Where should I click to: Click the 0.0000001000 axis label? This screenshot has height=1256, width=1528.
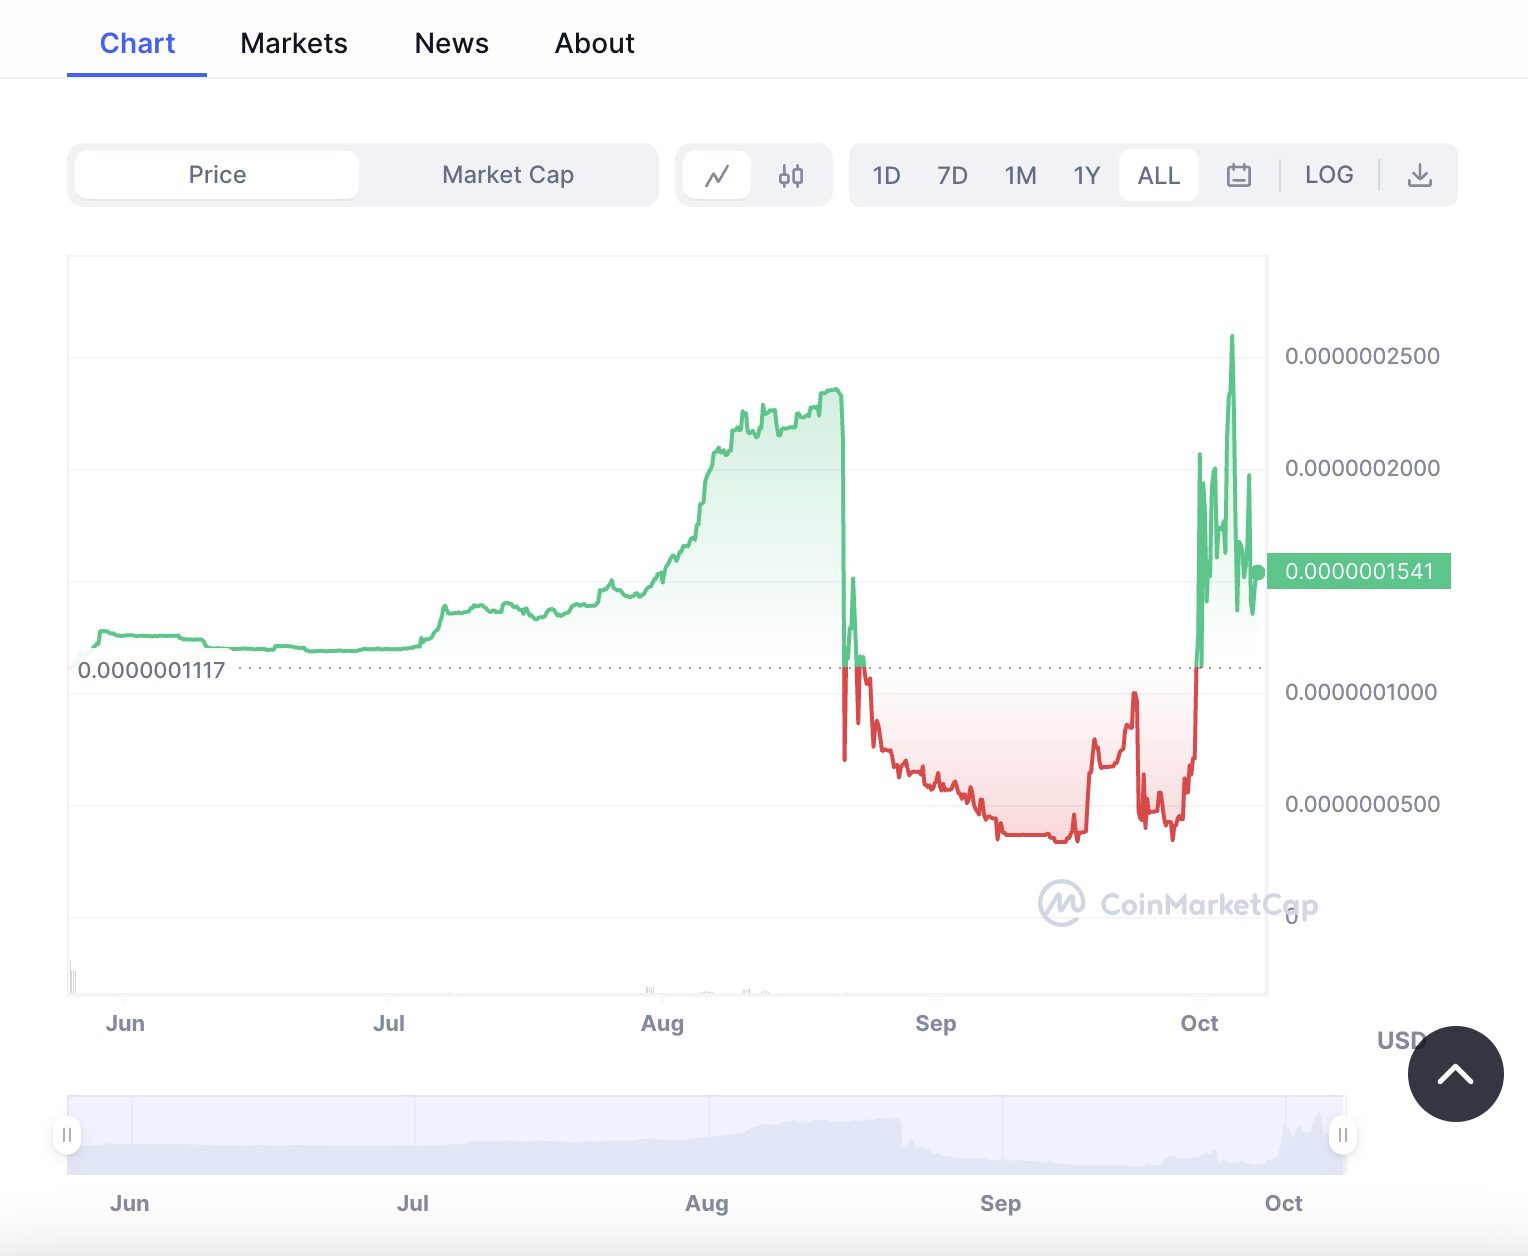tap(1361, 692)
